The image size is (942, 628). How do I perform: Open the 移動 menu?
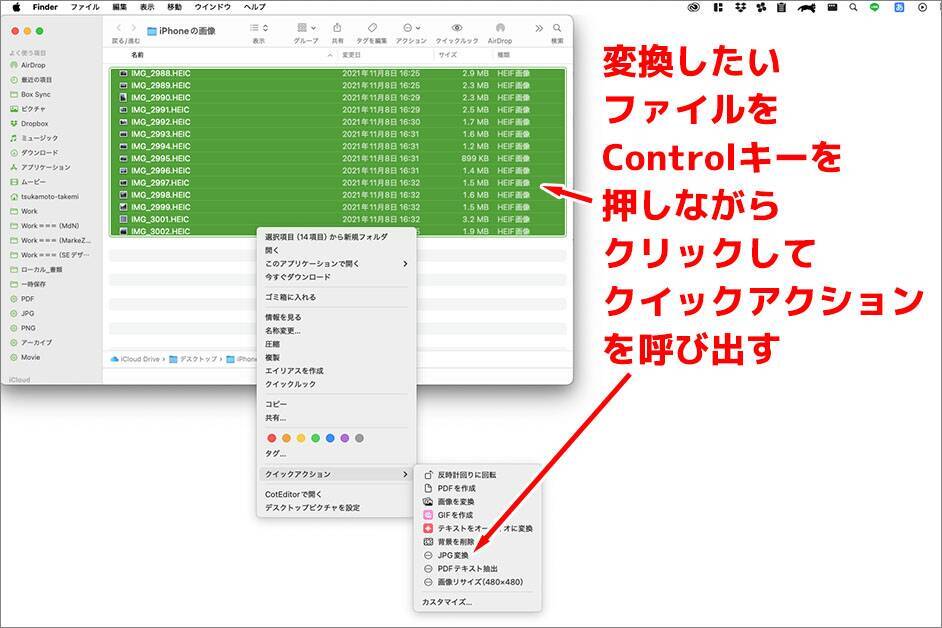point(174,7)
